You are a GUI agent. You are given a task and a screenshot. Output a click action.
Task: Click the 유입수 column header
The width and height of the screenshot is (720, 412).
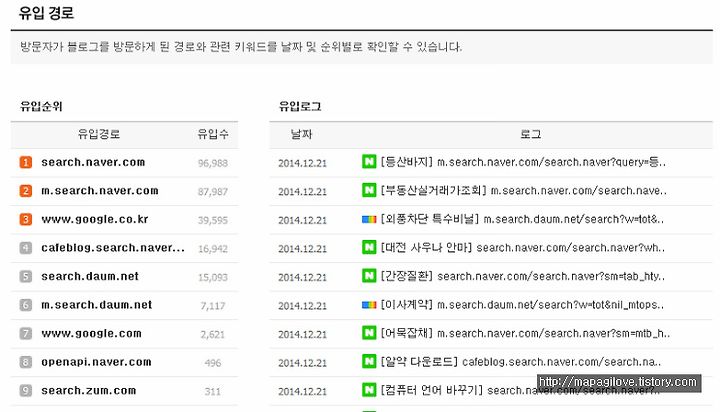[x=213, y=134]
